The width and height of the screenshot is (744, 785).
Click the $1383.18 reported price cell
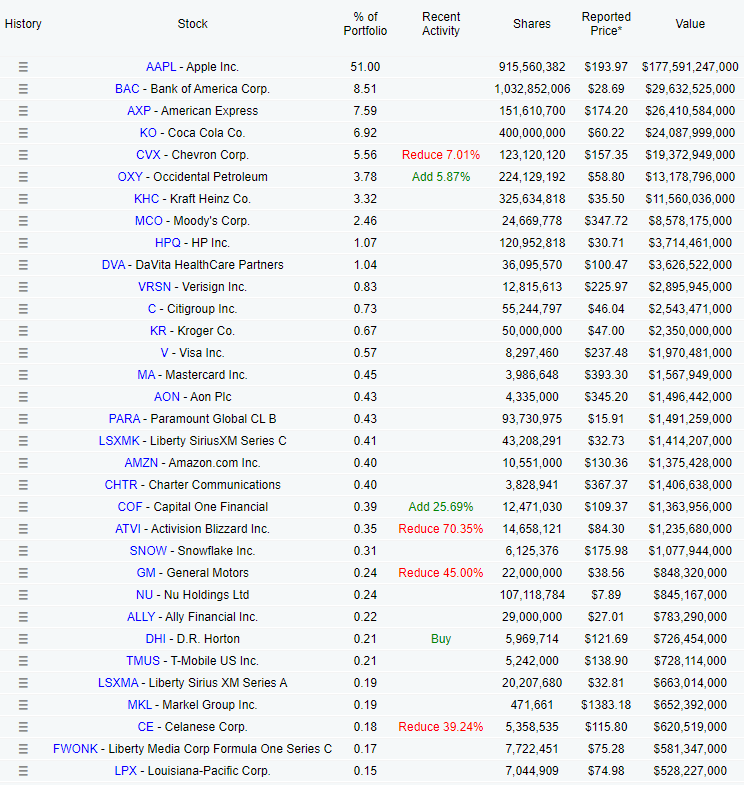tap(606, 705)
